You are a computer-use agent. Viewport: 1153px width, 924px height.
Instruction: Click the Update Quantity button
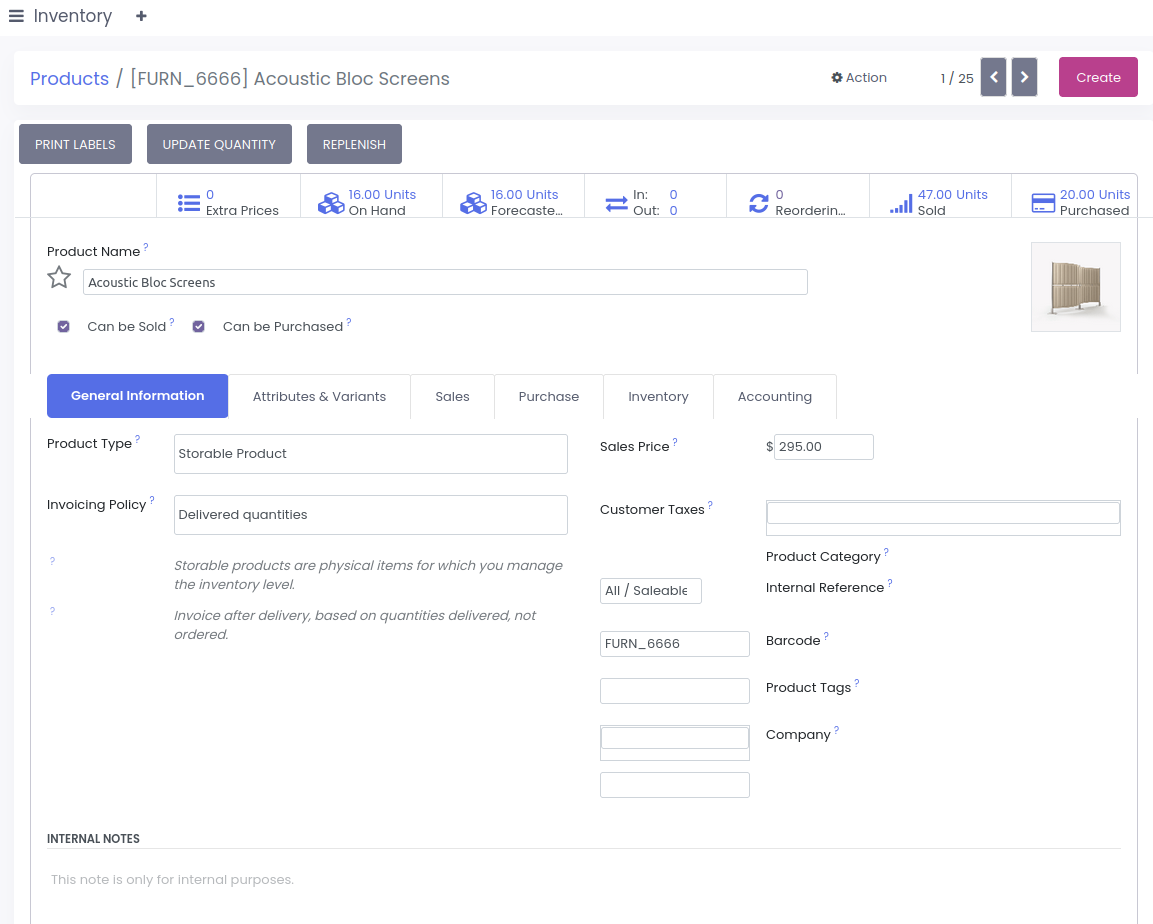point(219,144)
